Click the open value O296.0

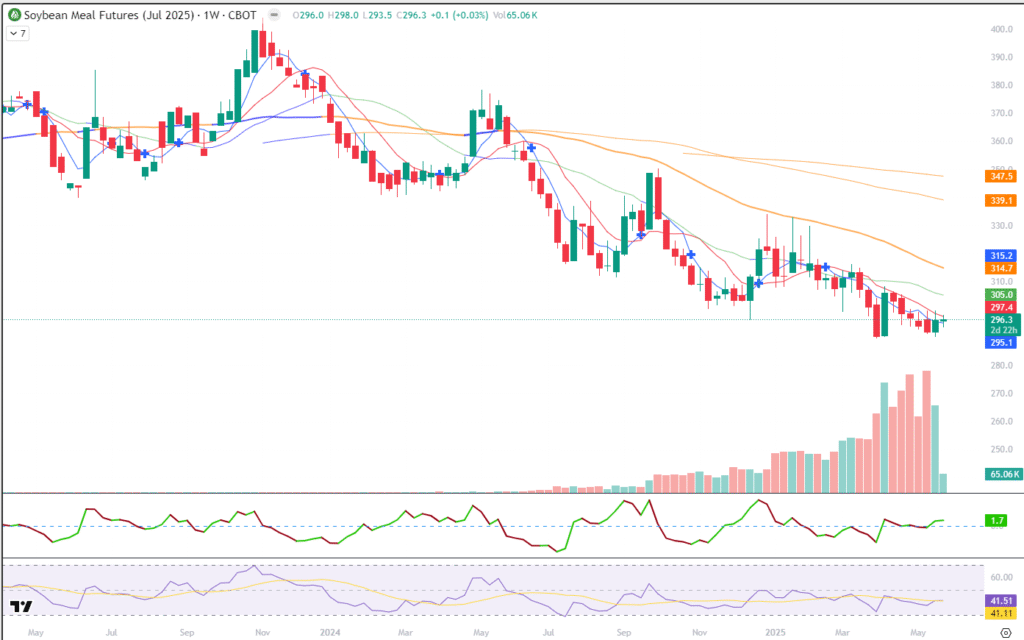308,15
